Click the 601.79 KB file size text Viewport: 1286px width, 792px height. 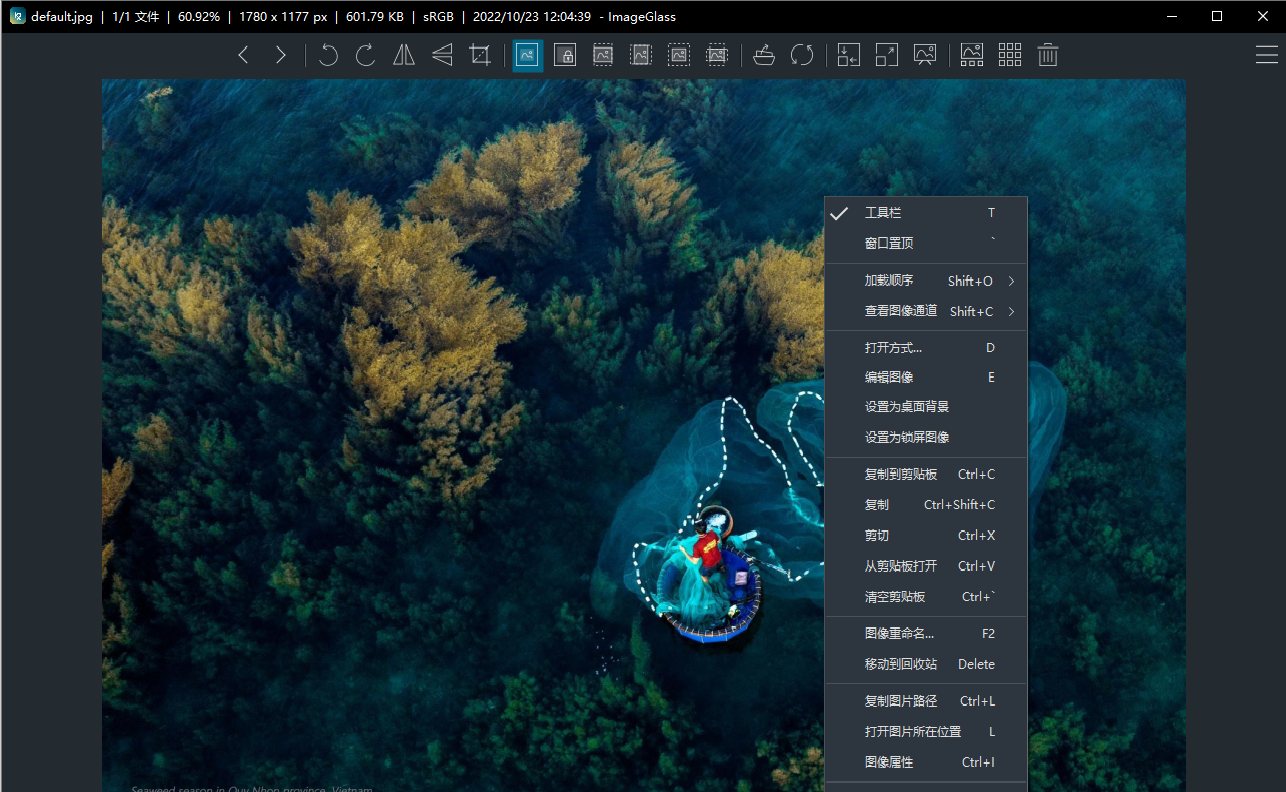pos(374,17)
